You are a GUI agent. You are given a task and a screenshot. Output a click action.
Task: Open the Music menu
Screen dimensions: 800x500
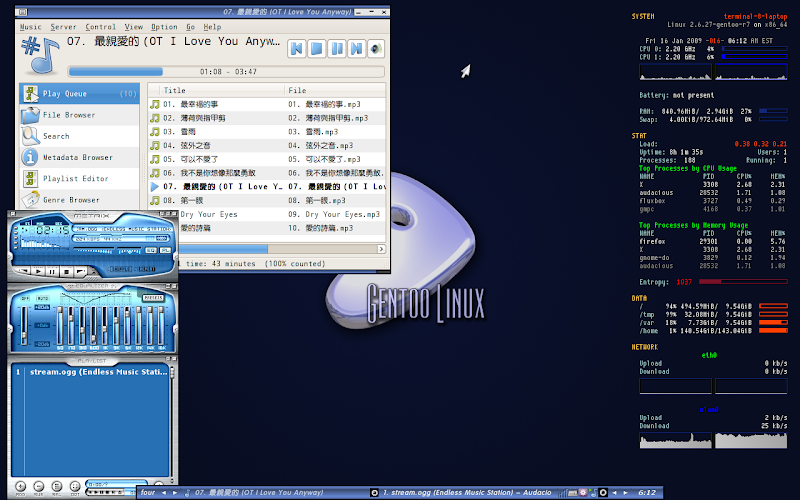31,27
